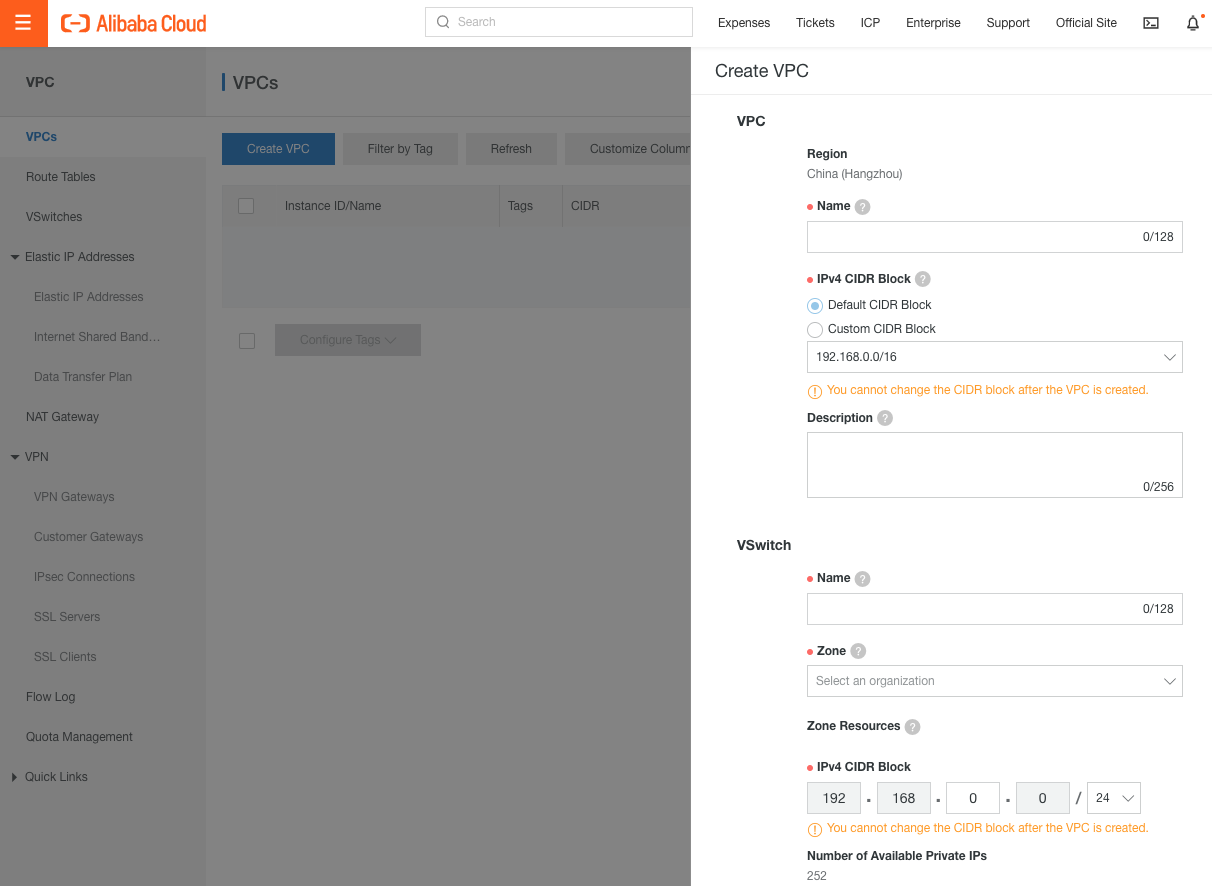
Task: Show help for Description field
Action: click(x=885, y=419)
